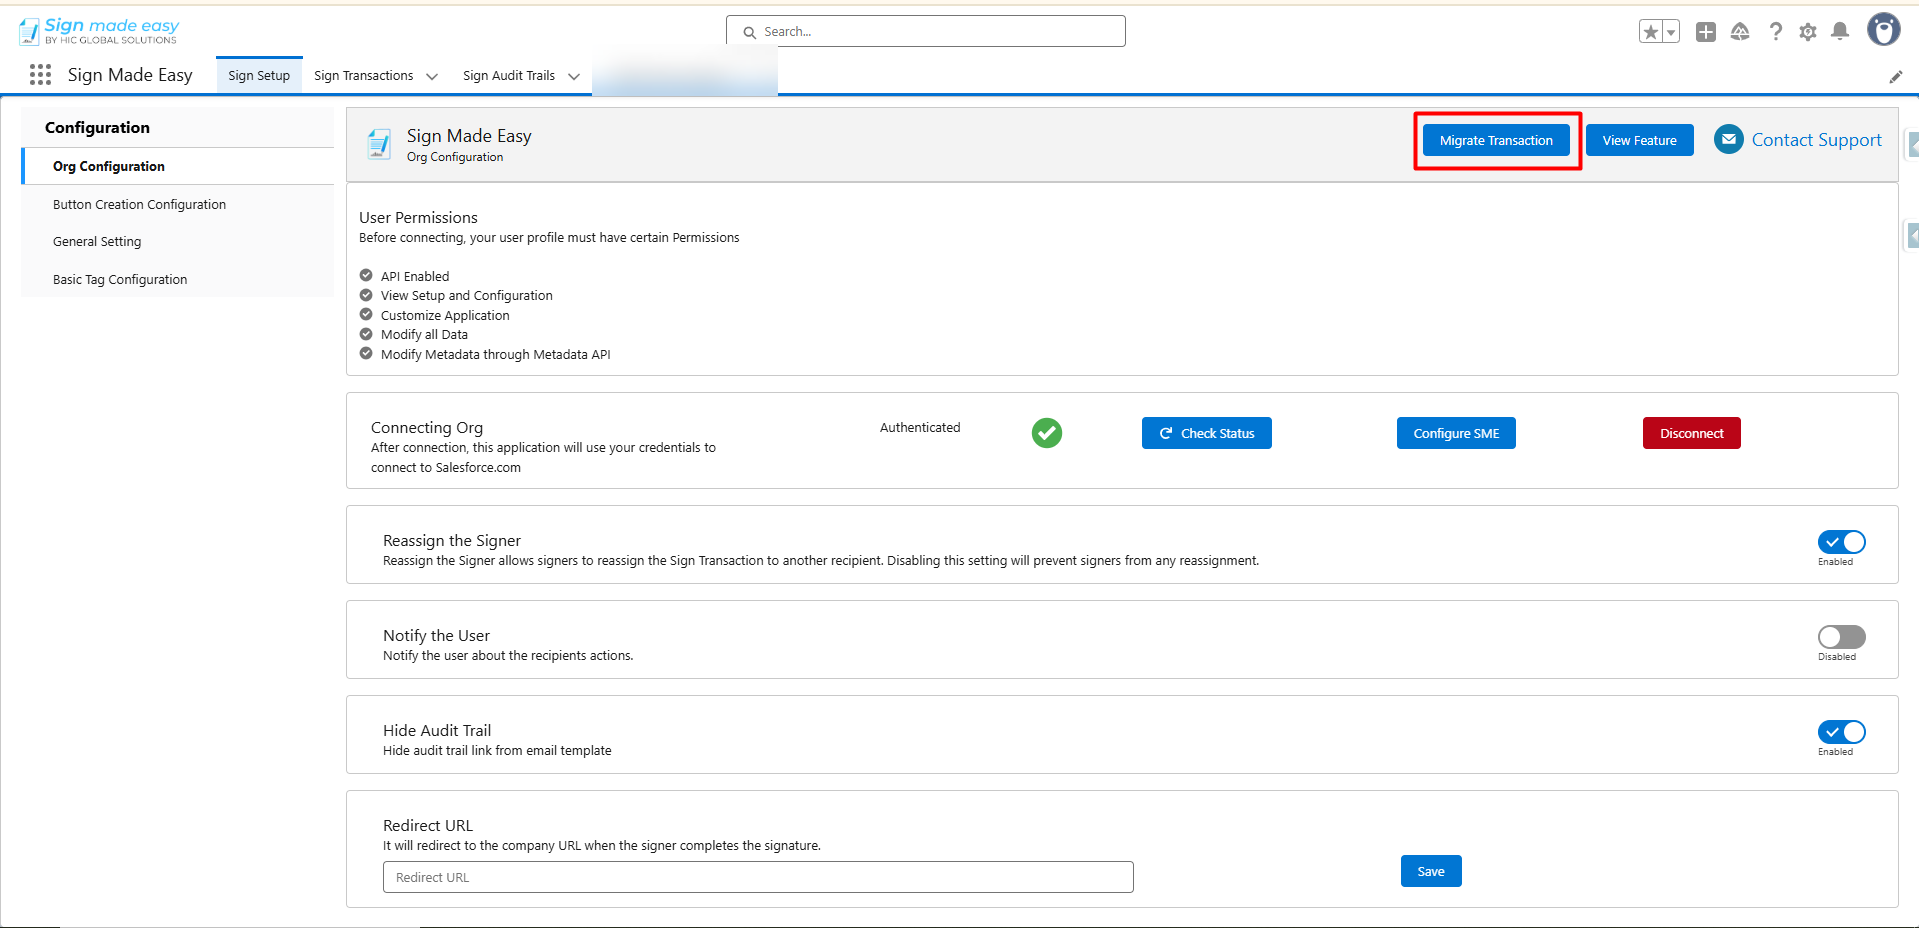Click the Salesforce Help question mark icon

pyautogui.click(x=1775, y=32)
